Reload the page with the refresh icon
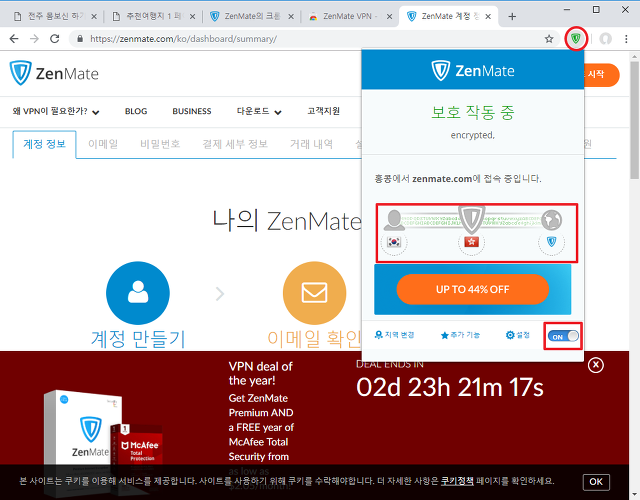The image size is (640, 500). (54, 39)
